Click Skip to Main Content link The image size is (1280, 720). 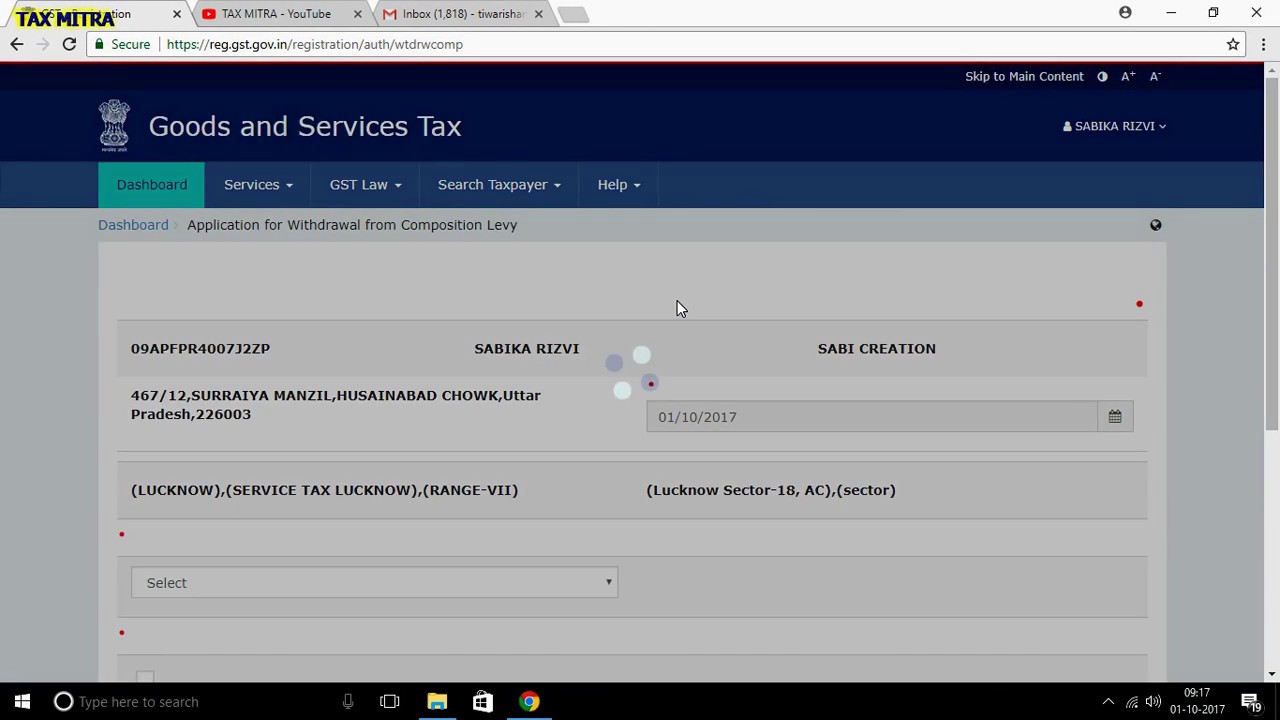click(1024, 76)
